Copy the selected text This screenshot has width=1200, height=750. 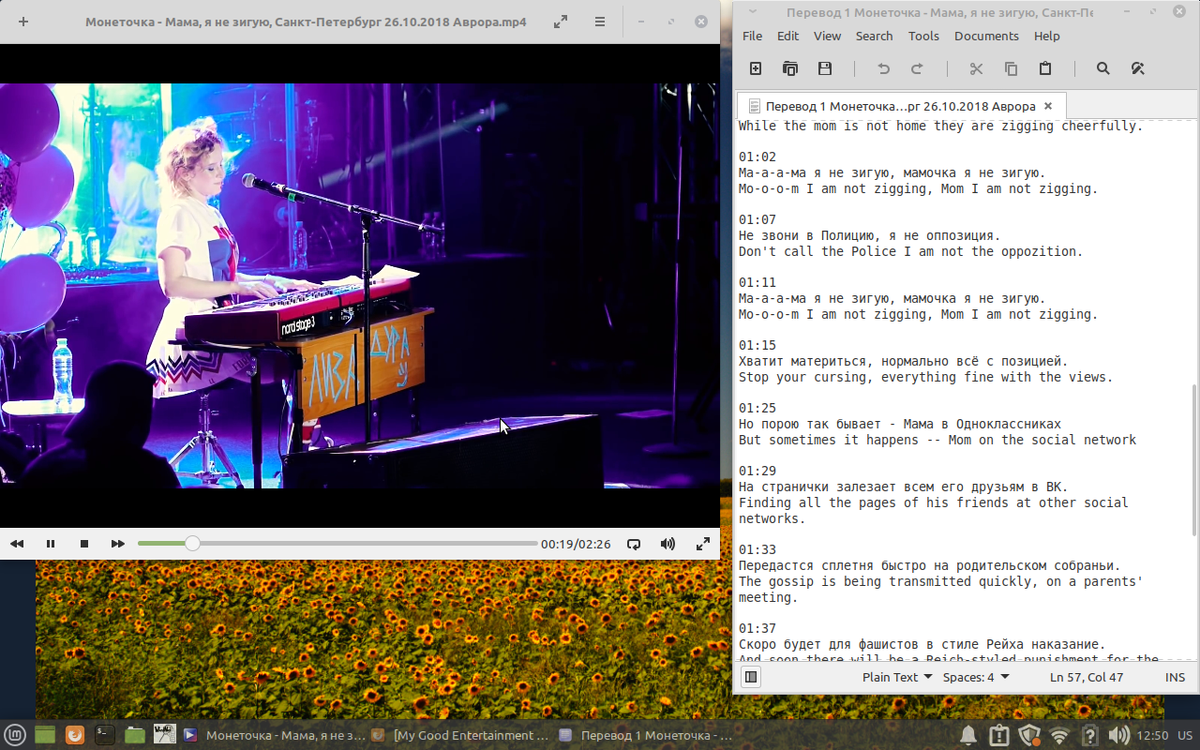(1011, 69)
